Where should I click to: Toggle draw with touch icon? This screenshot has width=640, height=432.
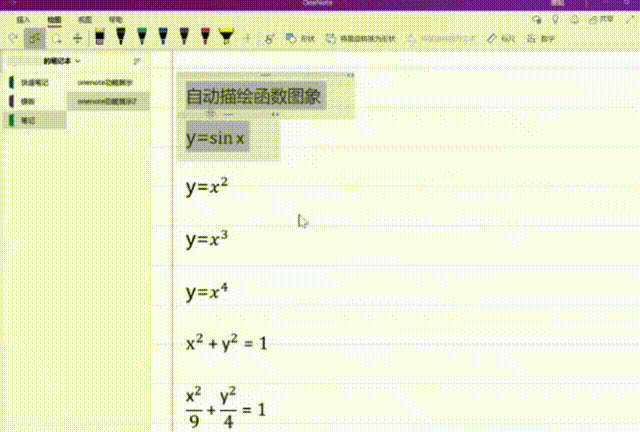pyautogui.click(x=270, y=38)
